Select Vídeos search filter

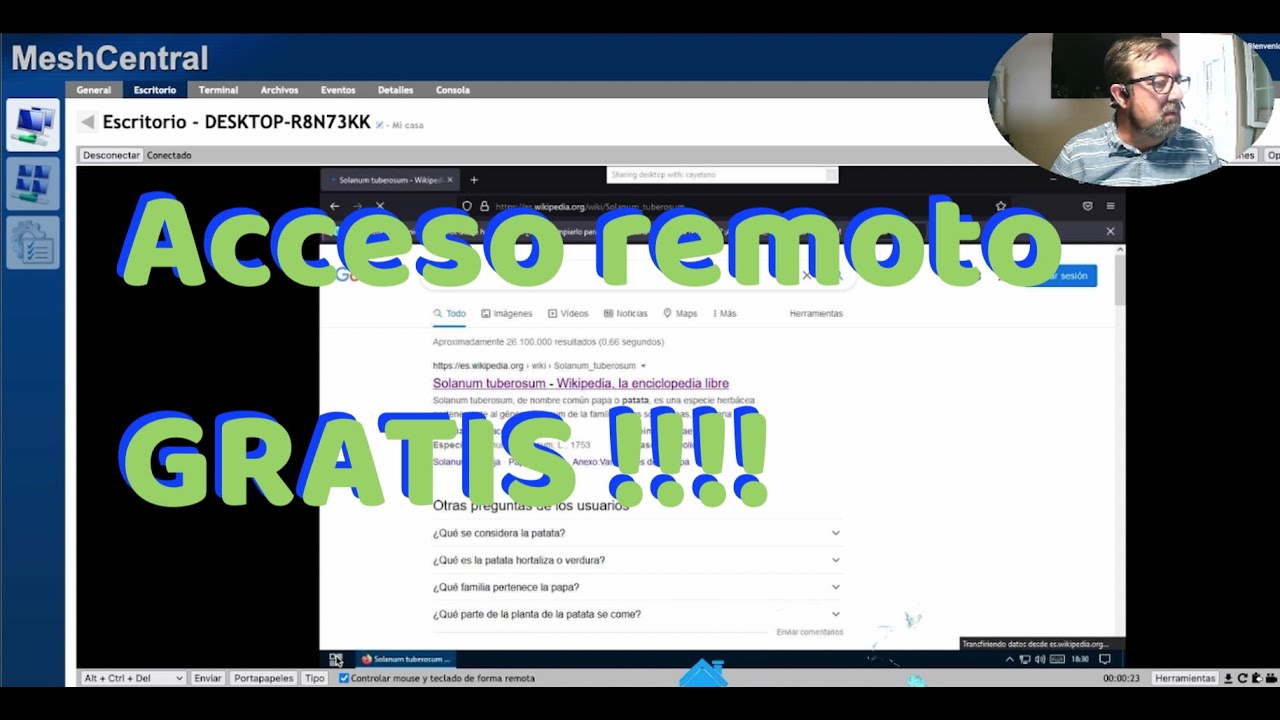coord(568,313)
